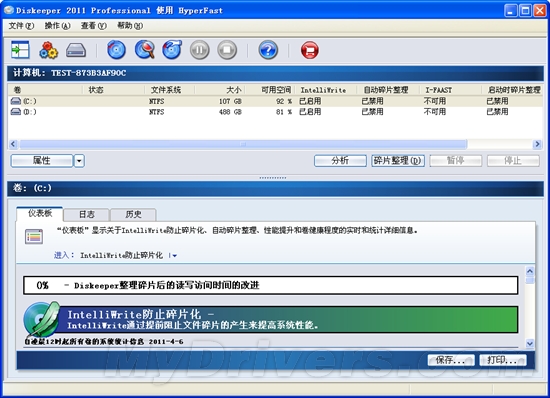Select the D: drive icon in volume list
Screen dimensions: 550x398
point(16,112)
